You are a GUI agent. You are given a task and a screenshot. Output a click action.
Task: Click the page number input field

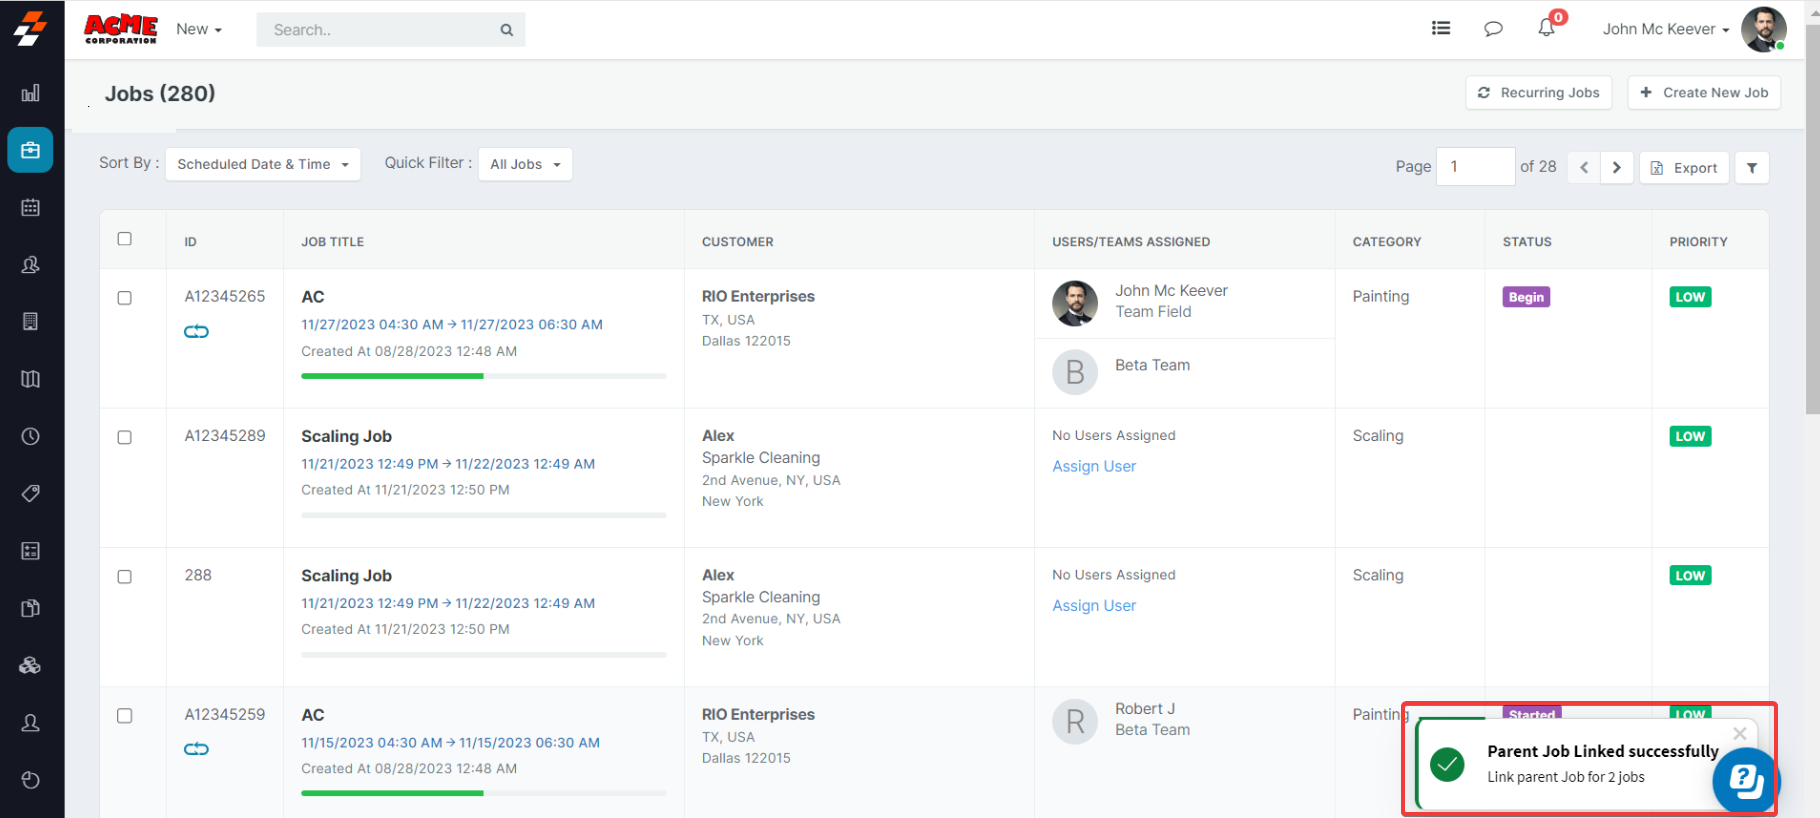(x=1475, y=167)
